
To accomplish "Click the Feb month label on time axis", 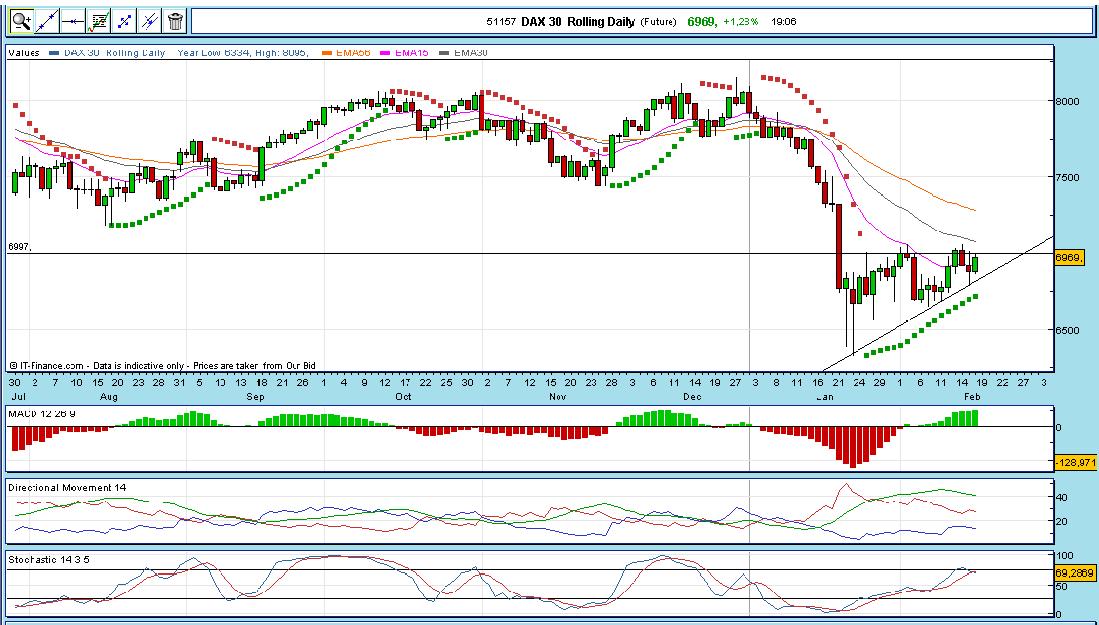I will (x=972, y=397).
